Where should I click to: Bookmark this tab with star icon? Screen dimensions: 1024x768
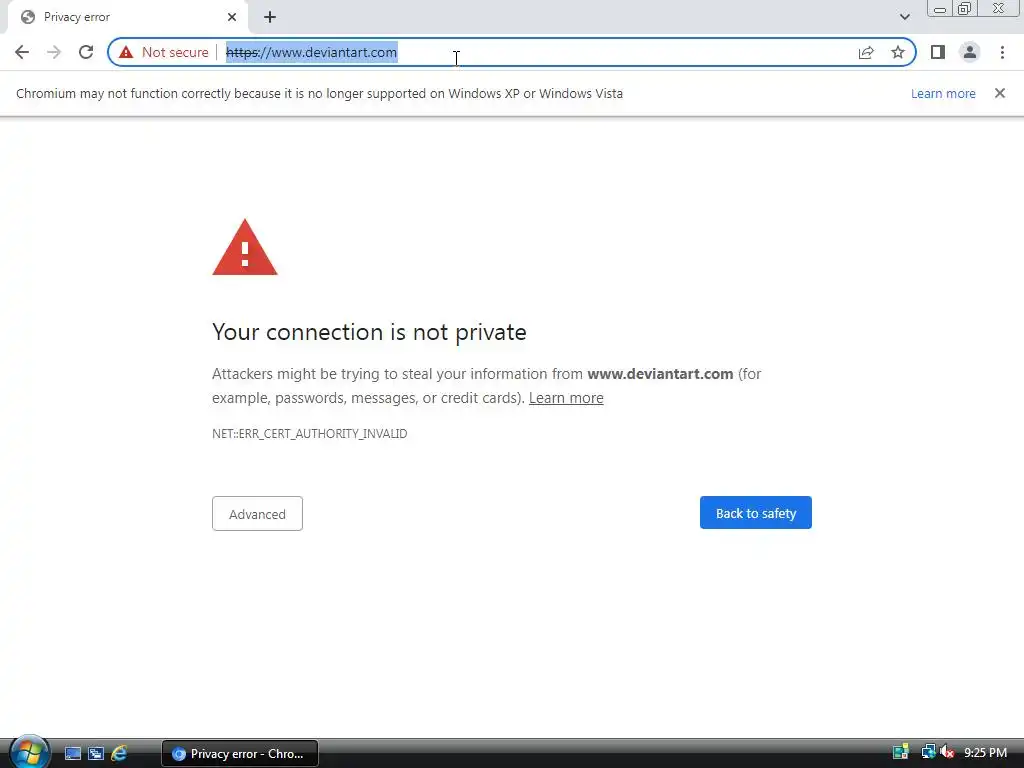pos(898,52)
